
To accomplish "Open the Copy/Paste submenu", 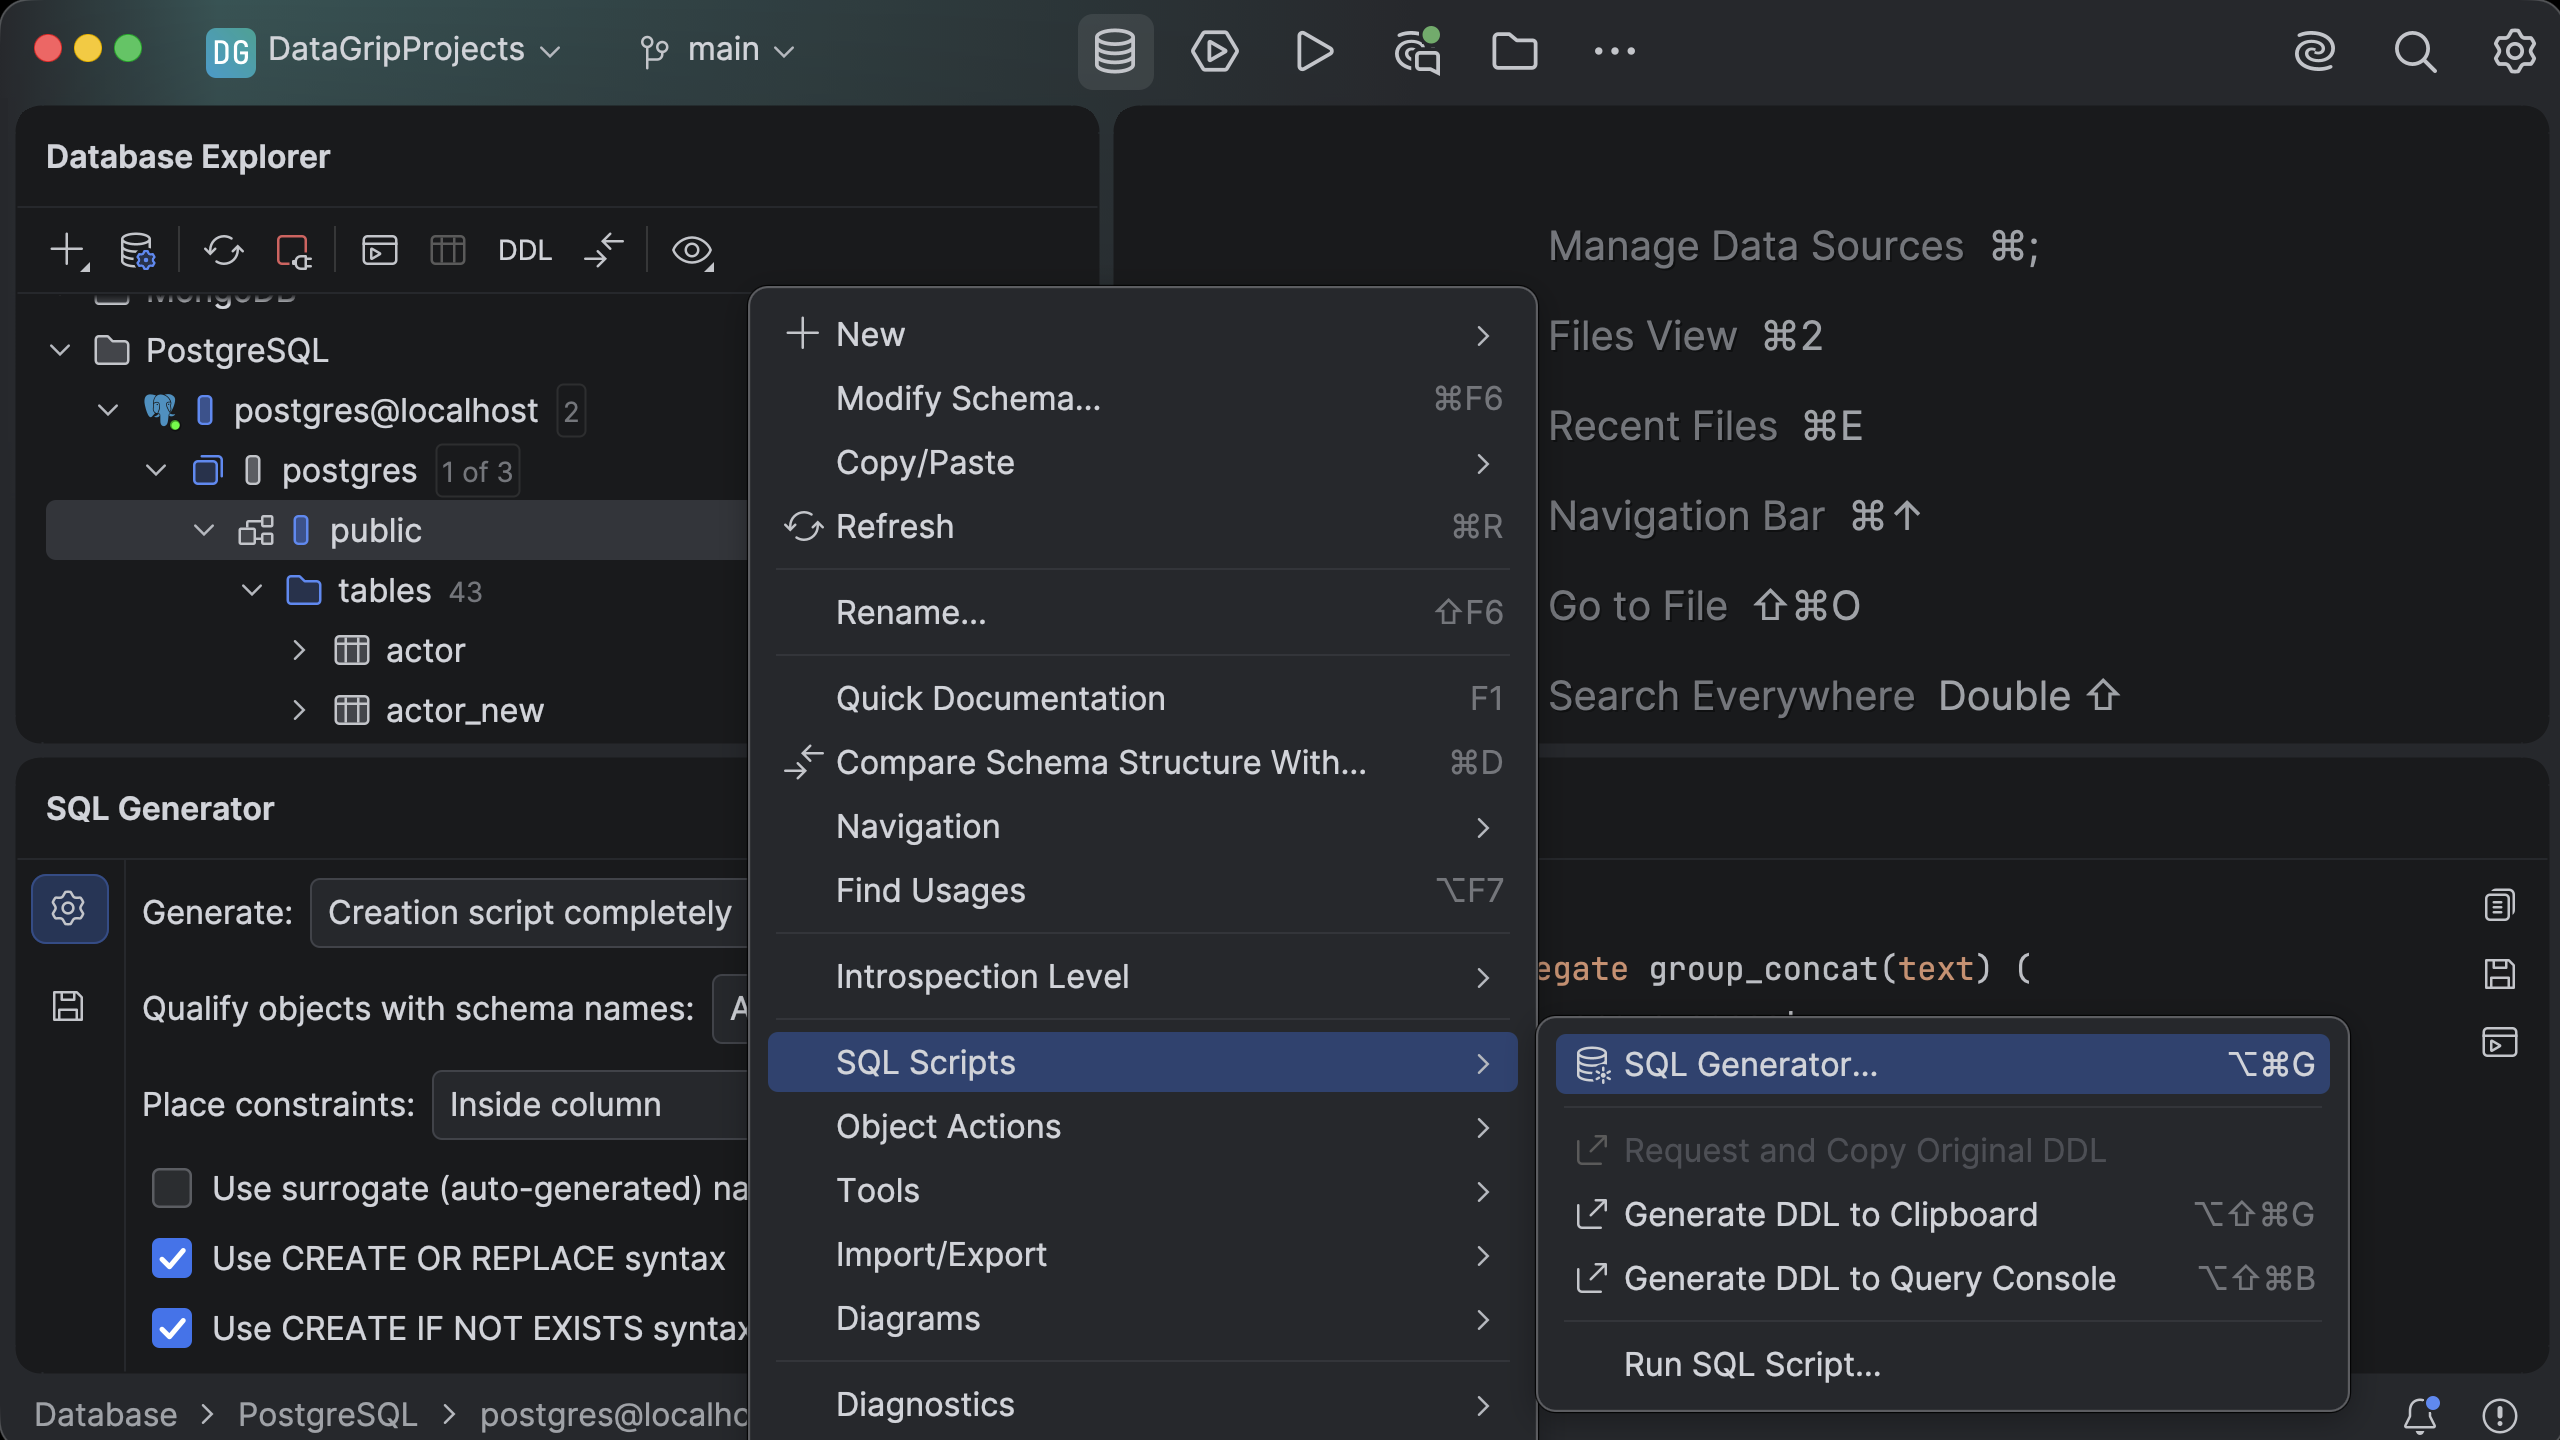I will point(1142,462).
